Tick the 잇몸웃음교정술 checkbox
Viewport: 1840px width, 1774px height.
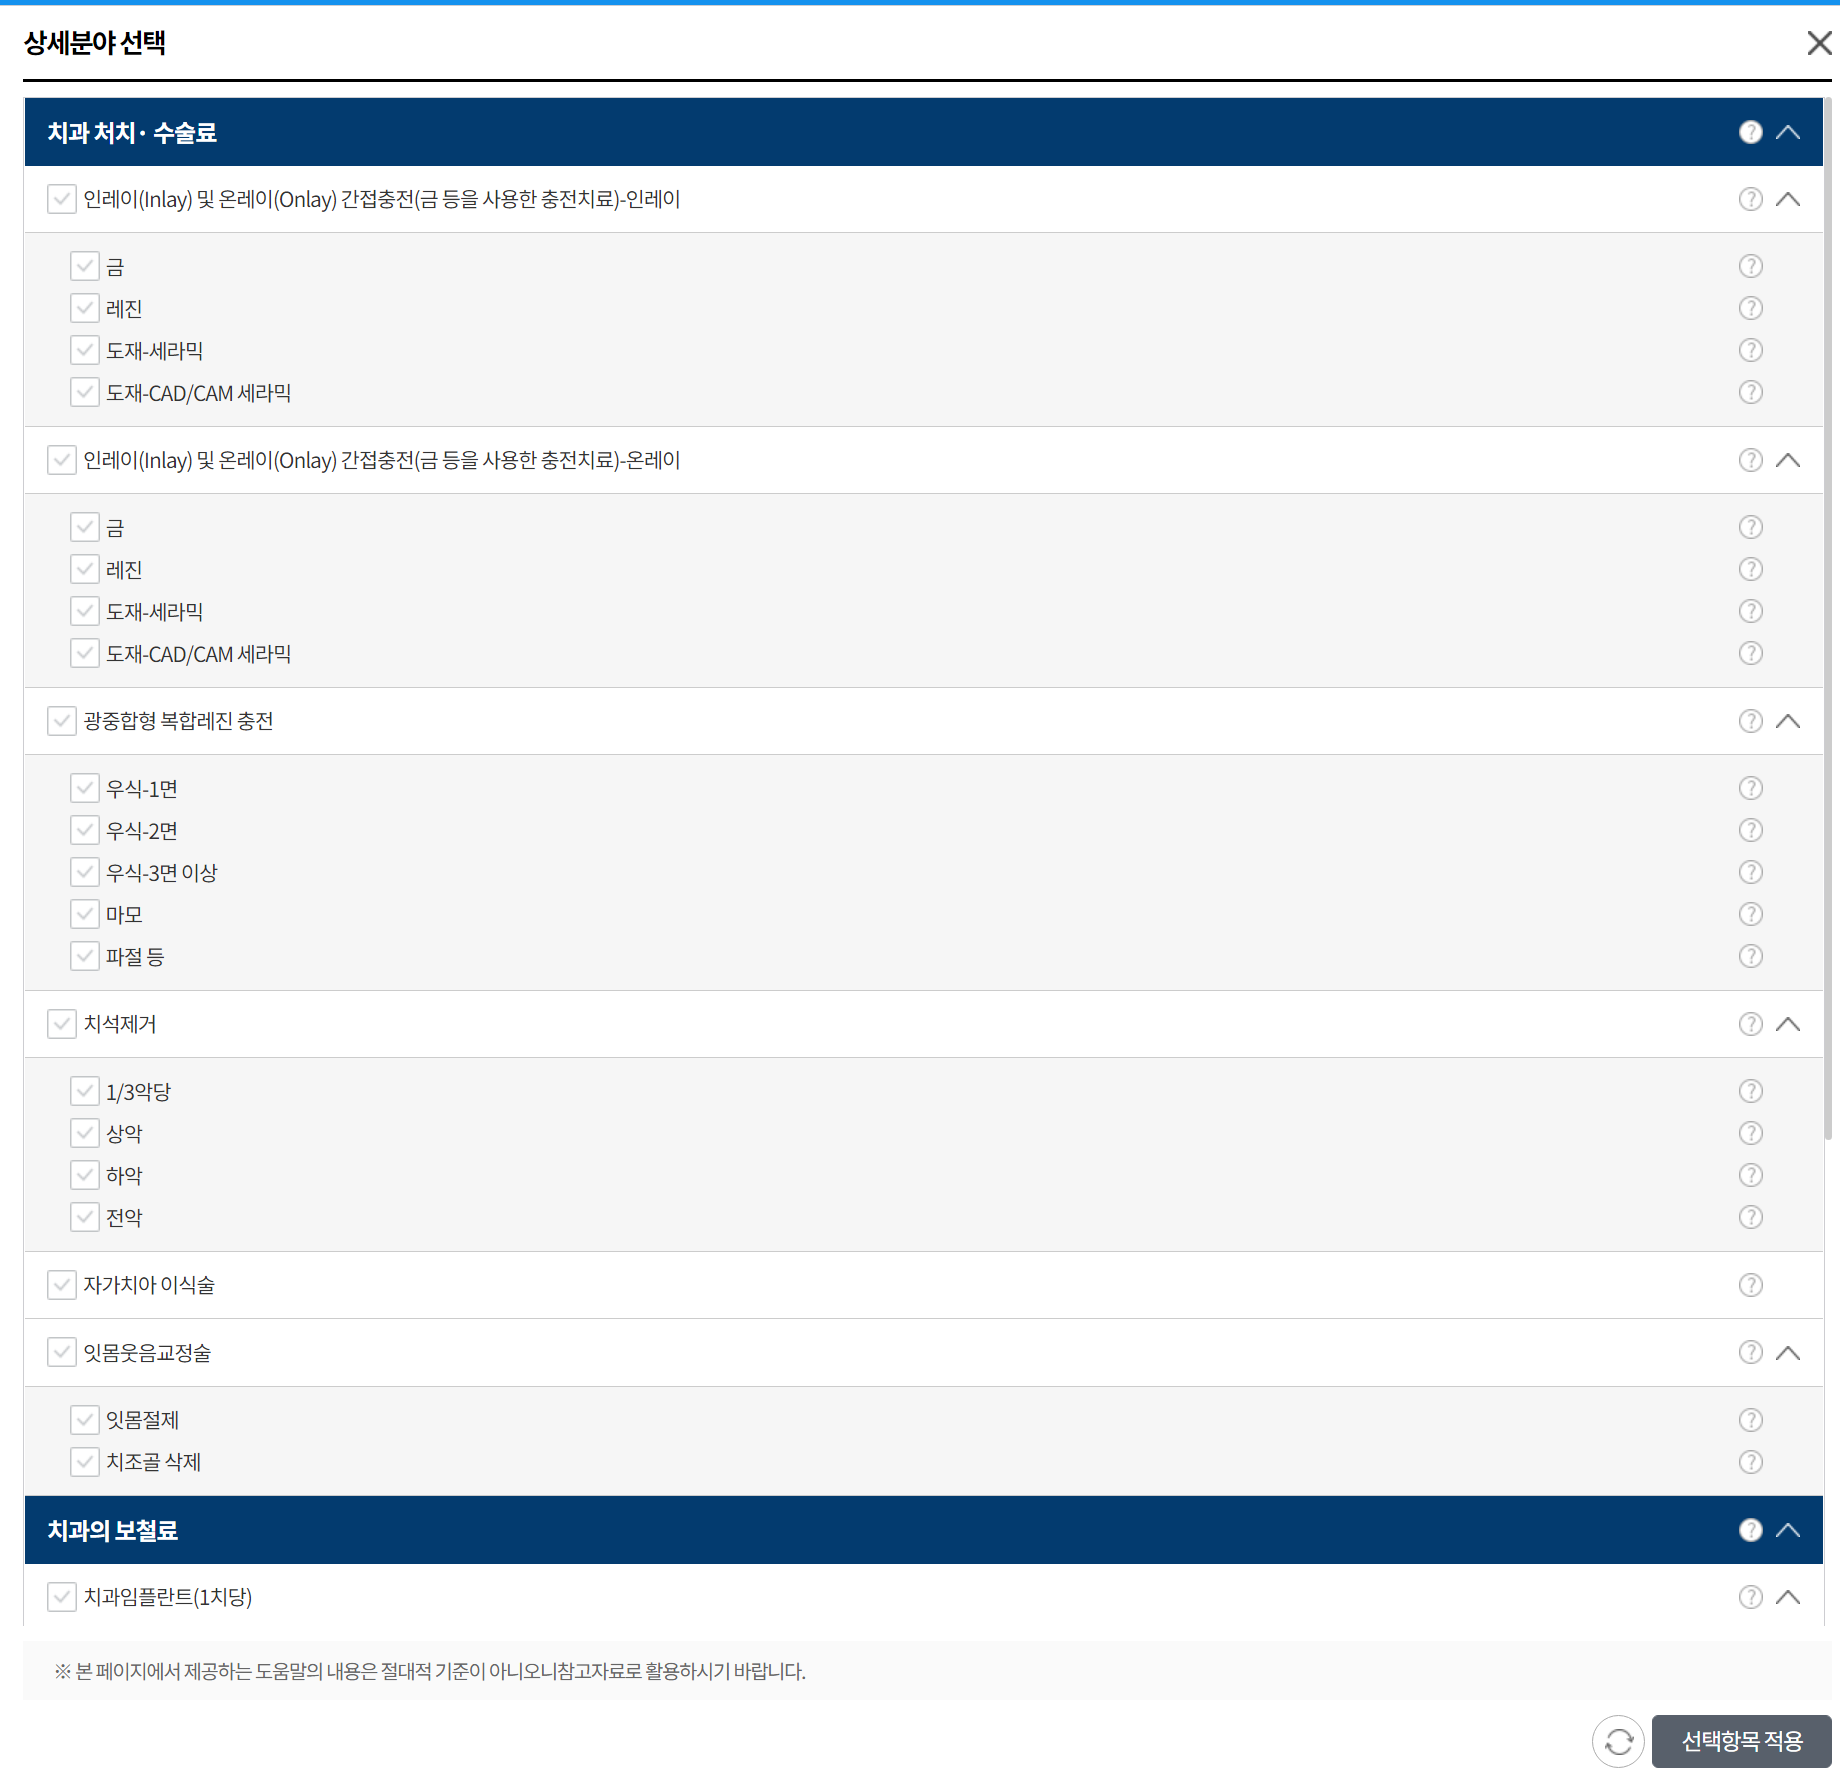tap(62, 1352)
